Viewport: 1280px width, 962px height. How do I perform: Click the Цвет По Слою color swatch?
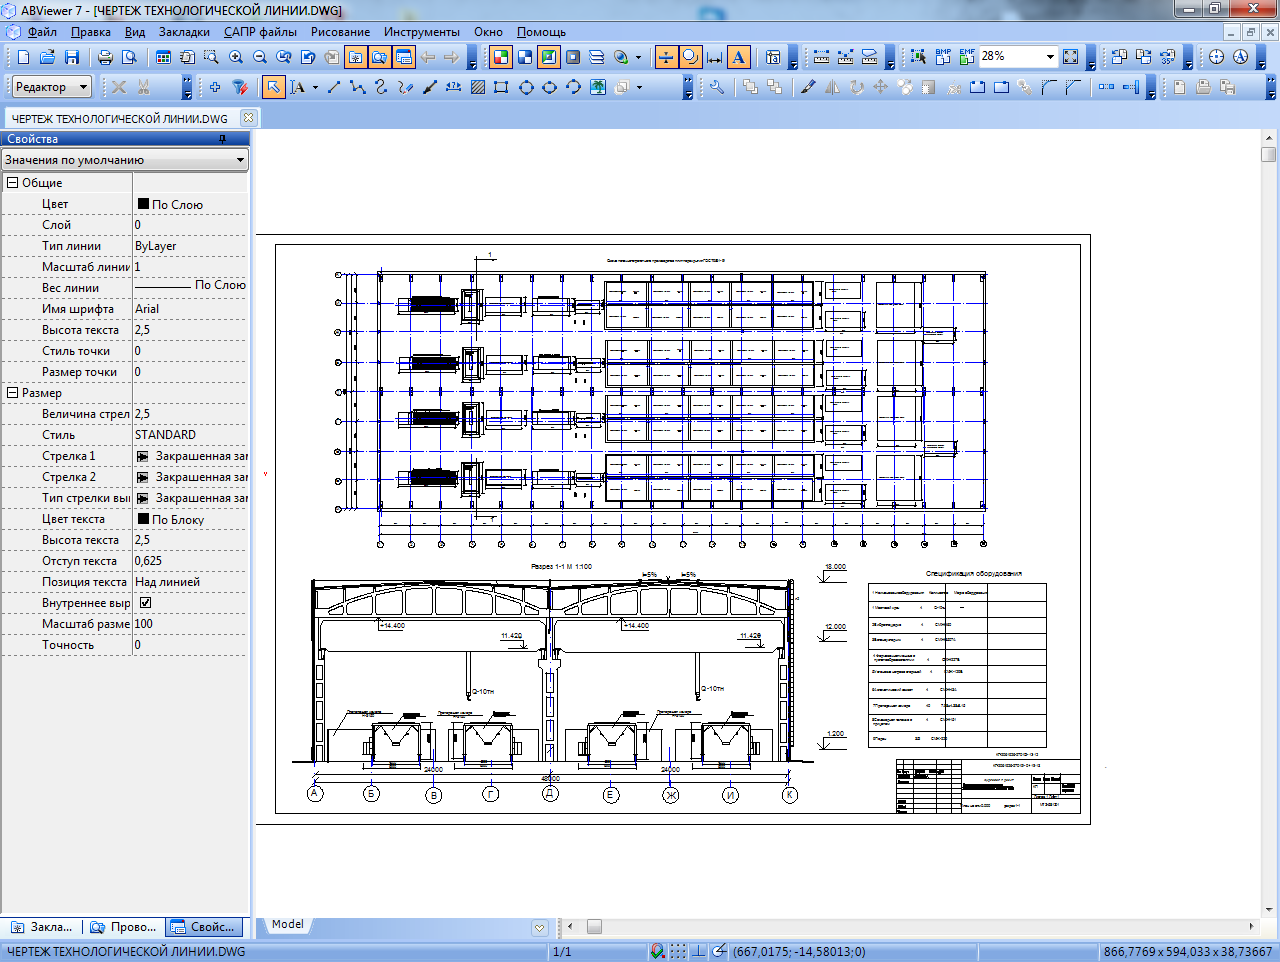[x=143, y=204]
